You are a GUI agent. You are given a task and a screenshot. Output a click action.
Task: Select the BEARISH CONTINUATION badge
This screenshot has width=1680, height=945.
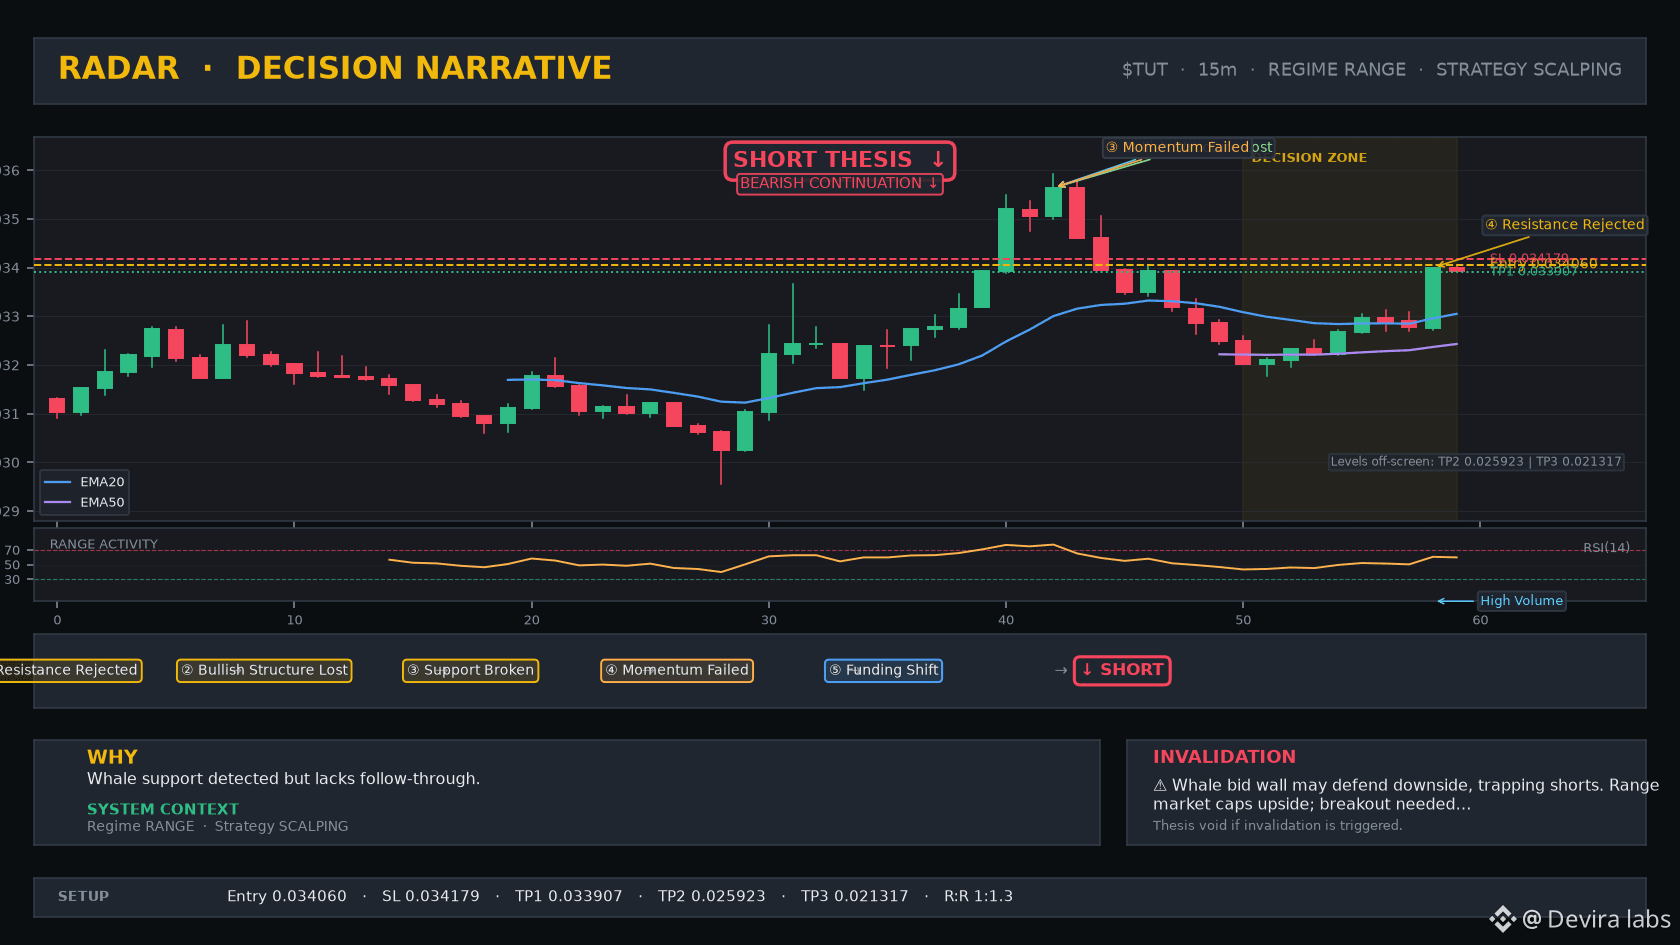(x=839, y=184)
